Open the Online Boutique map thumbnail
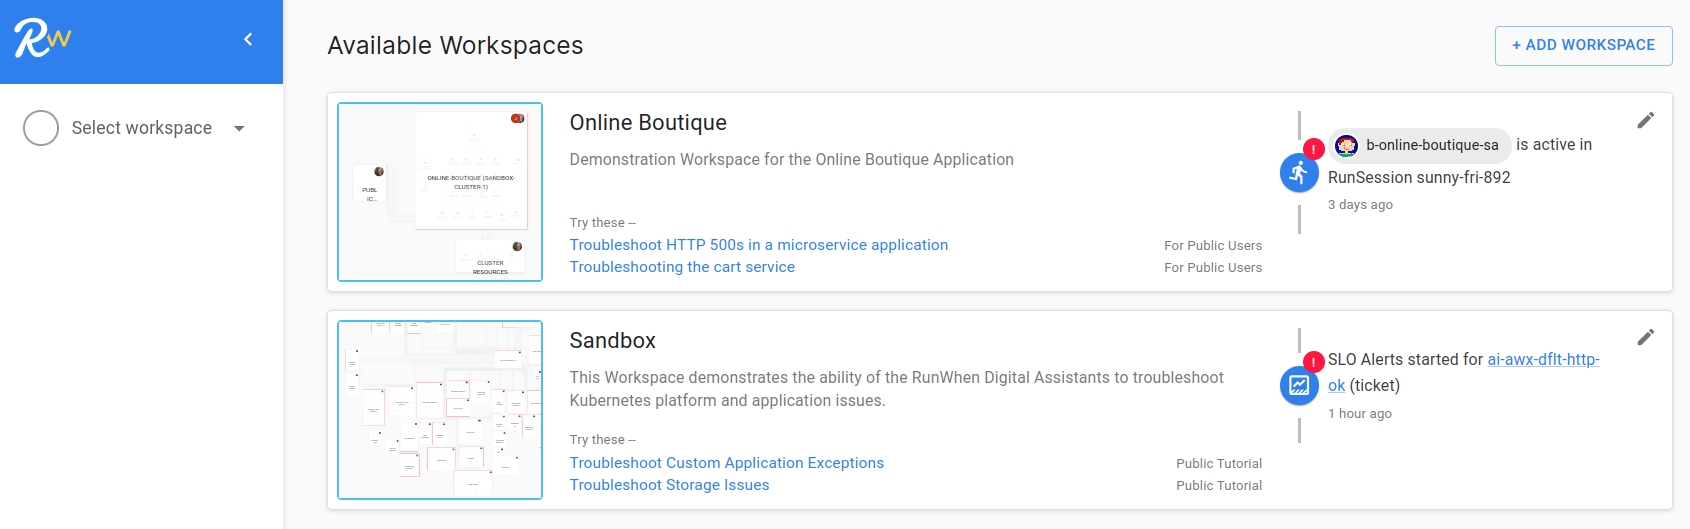 [440, 192]
